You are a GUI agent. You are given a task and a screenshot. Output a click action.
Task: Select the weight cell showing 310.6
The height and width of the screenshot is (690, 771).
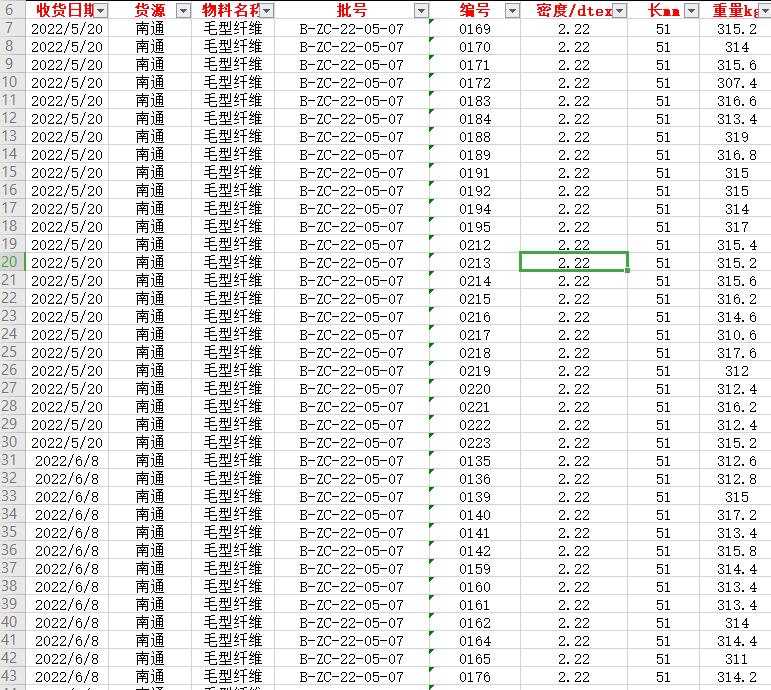736,335
